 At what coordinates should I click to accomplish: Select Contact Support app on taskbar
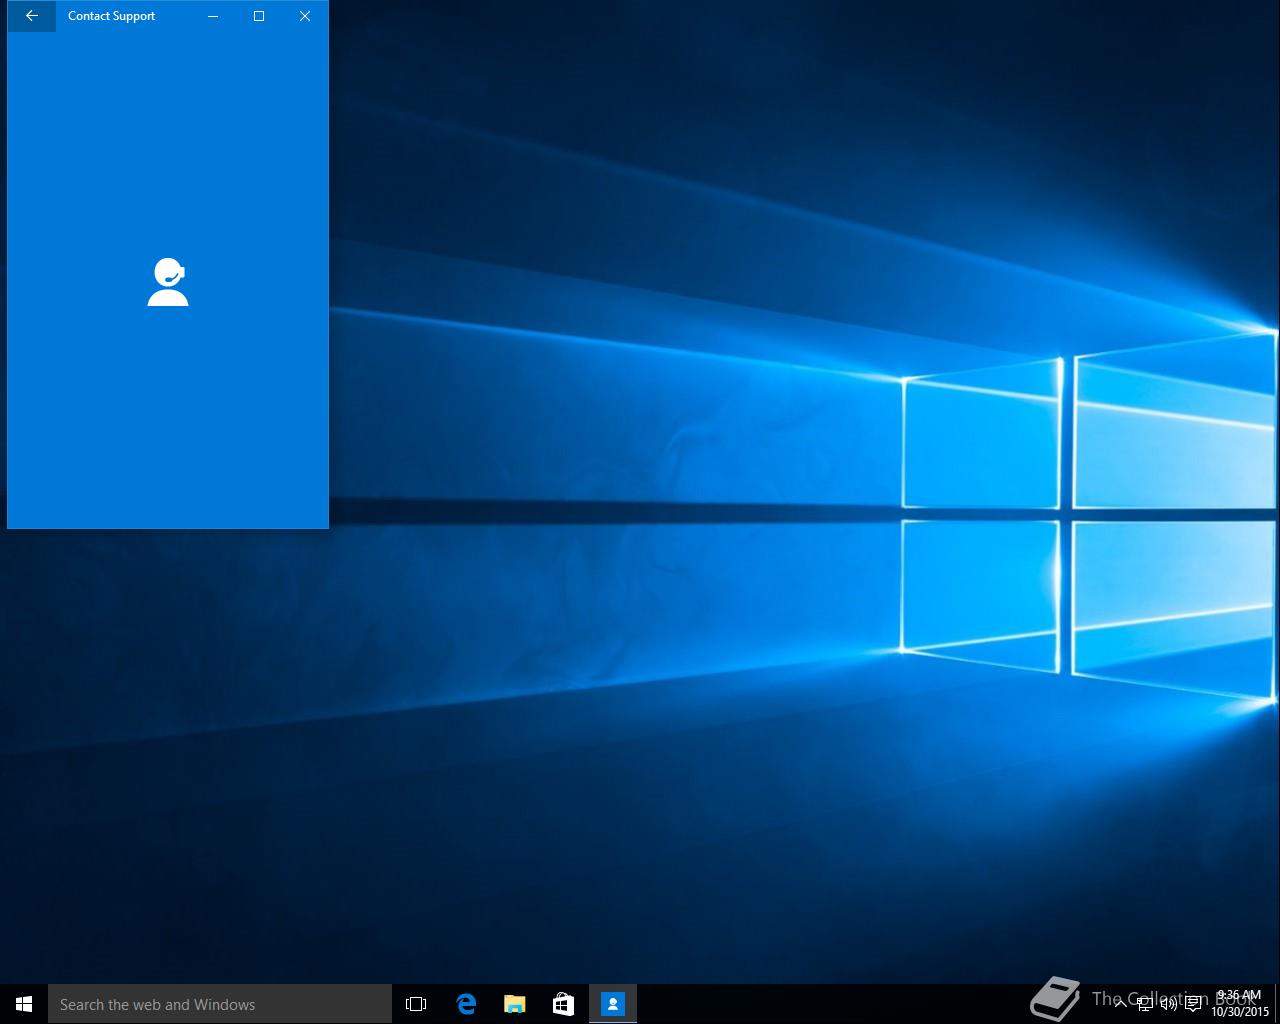tap(613, 1004)
